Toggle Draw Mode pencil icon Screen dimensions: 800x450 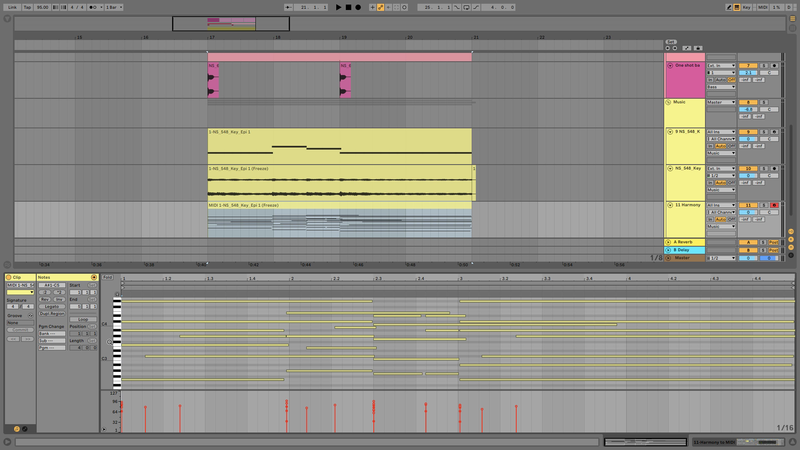(x=729, y=7)
